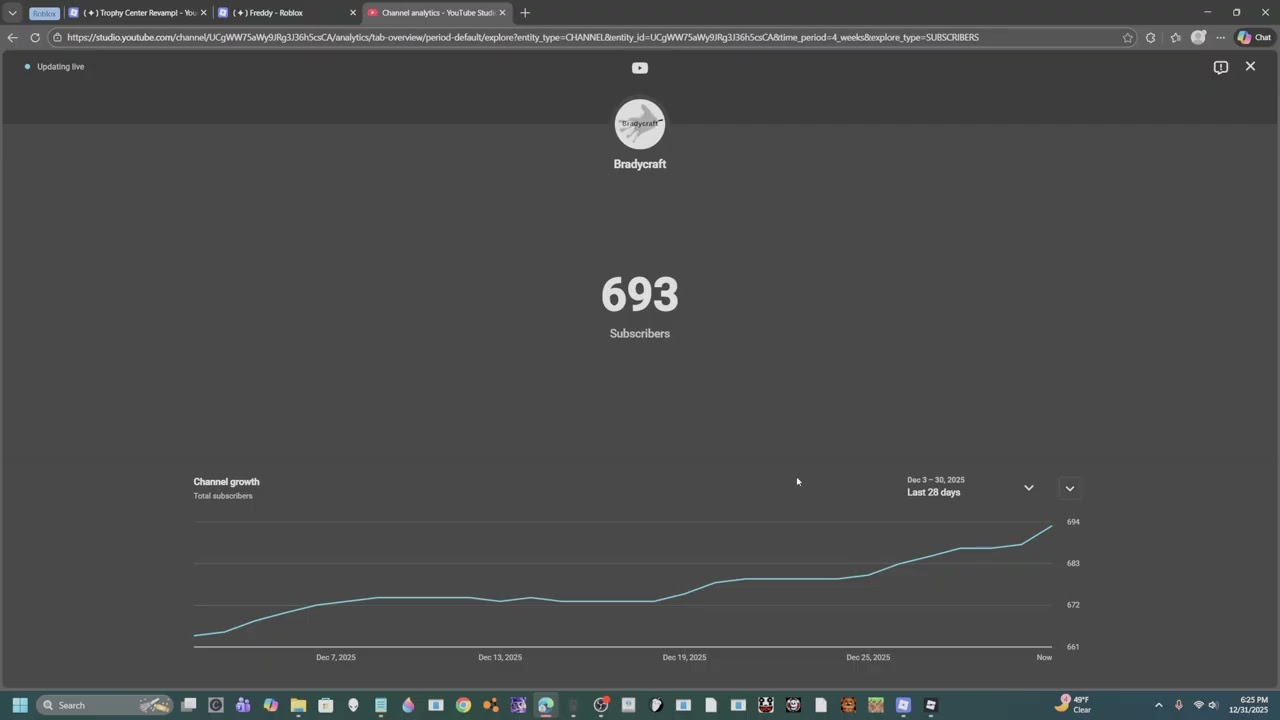Viewport: 1280px width, 720px height.
Task: Open Roblox from the taskbar
Action: pyautogui.click(x=931, y=705)
